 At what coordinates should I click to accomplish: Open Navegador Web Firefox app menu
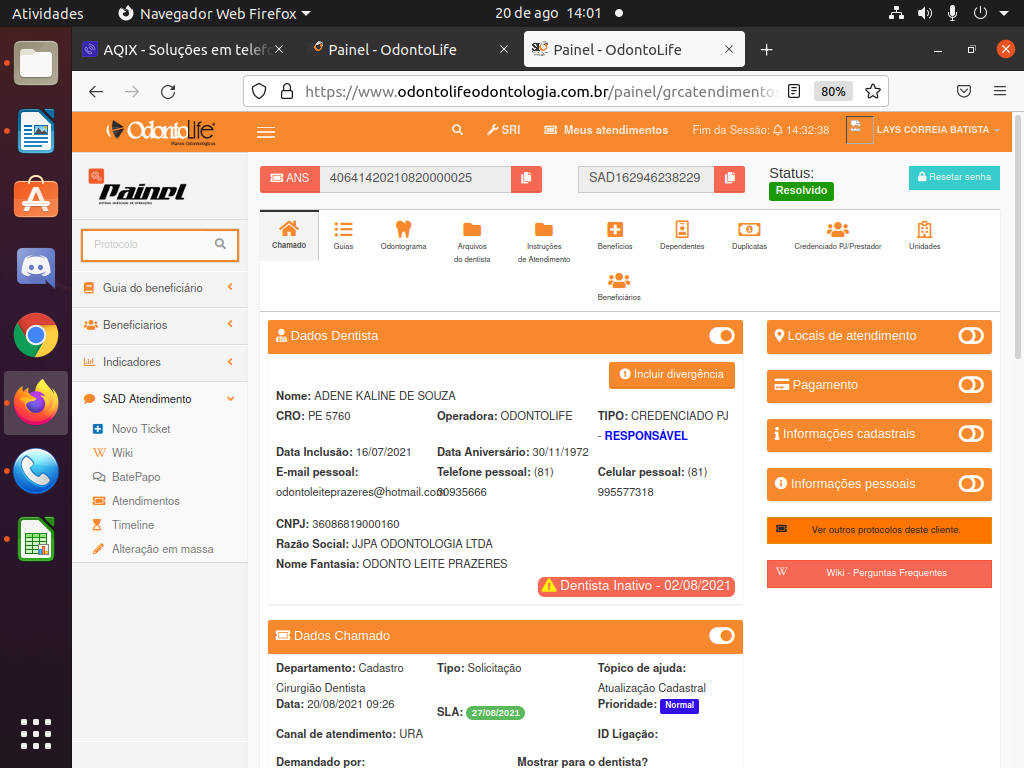click(214, 13)
